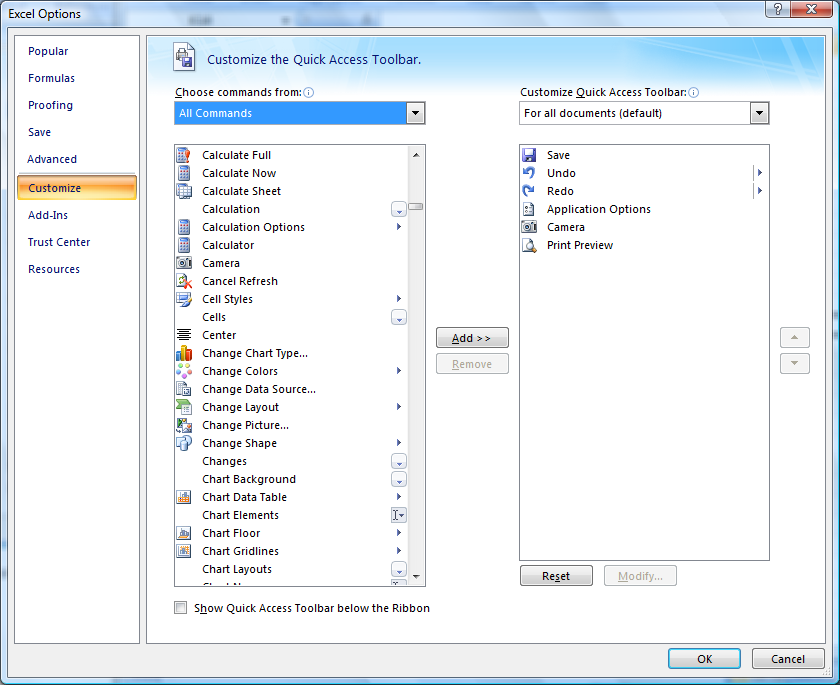This screenshot has height=685, width=840.
Task: Click the Cell Styles icon
Action: tap(184, 299)
